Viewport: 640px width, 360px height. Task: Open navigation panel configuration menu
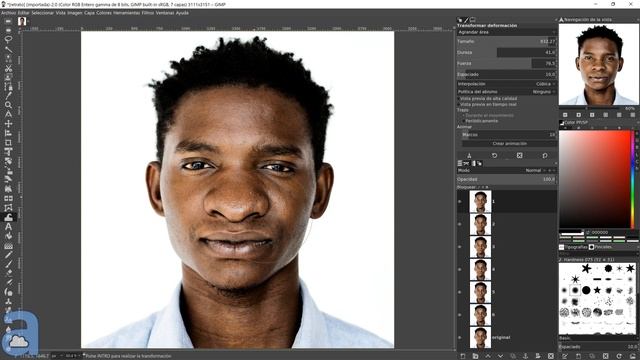click(637, 20)
